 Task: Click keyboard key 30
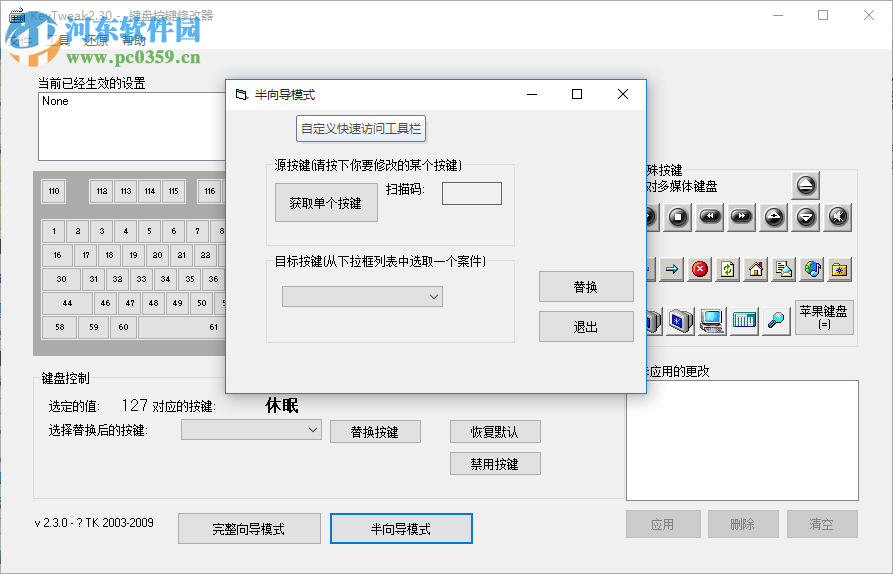[x=61, y=279]
